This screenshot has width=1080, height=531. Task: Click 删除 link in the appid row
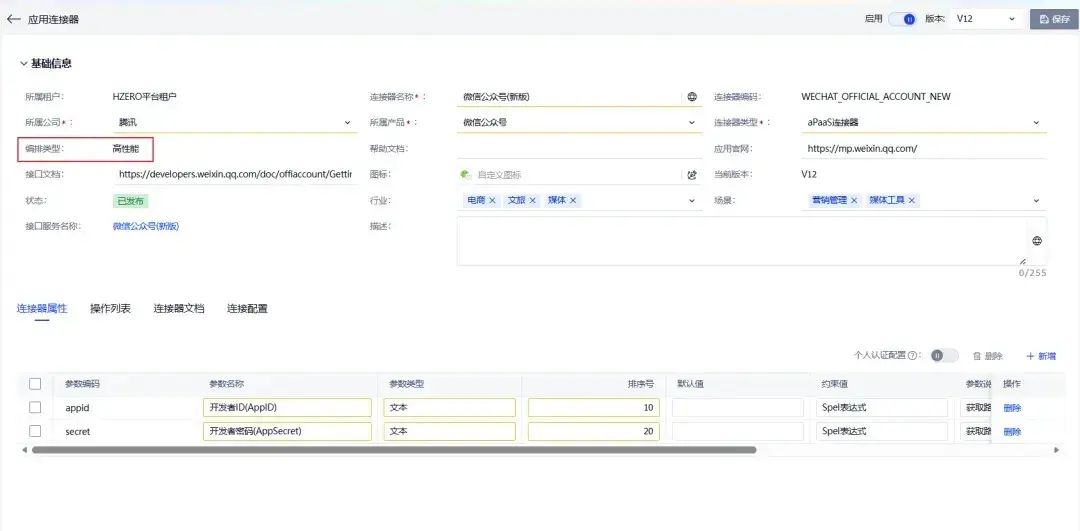click(x=1012, y=408)
